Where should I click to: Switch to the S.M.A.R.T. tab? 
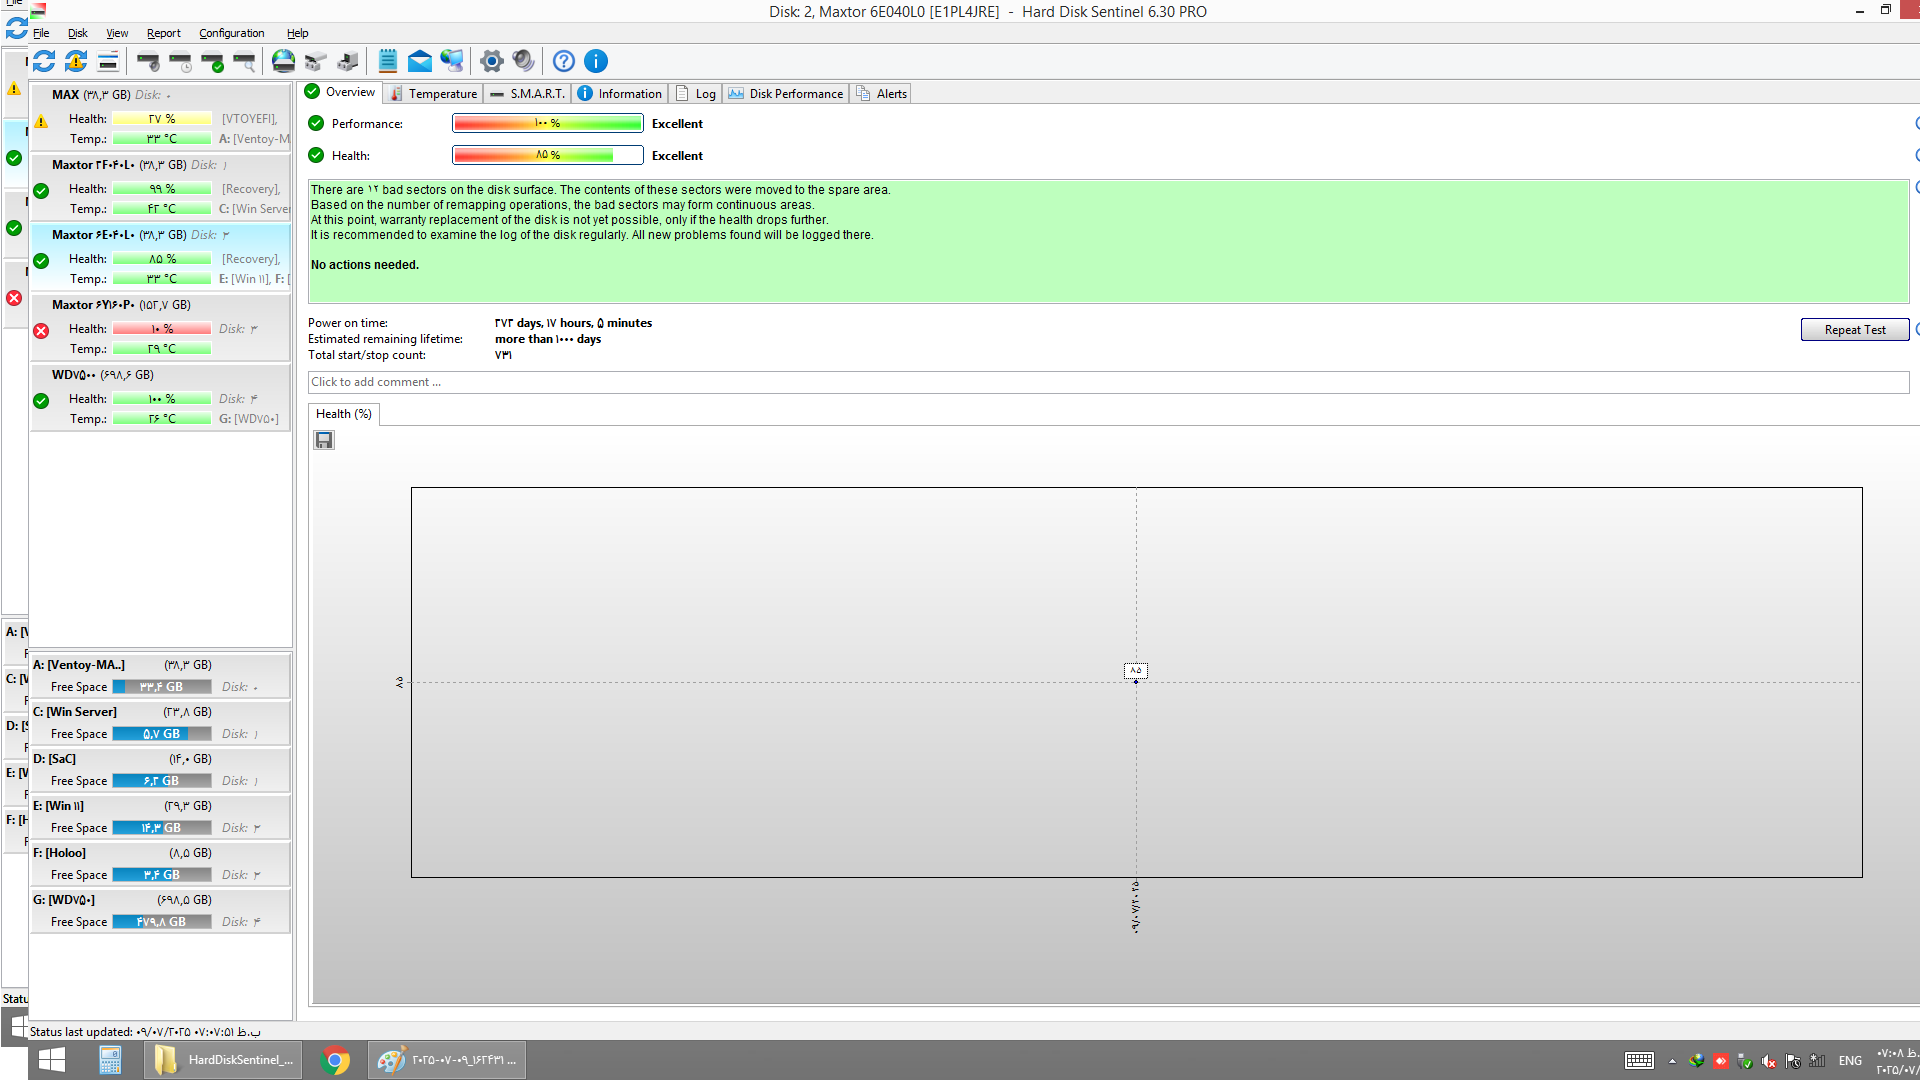pyautogui.click(x=527, y=93)
